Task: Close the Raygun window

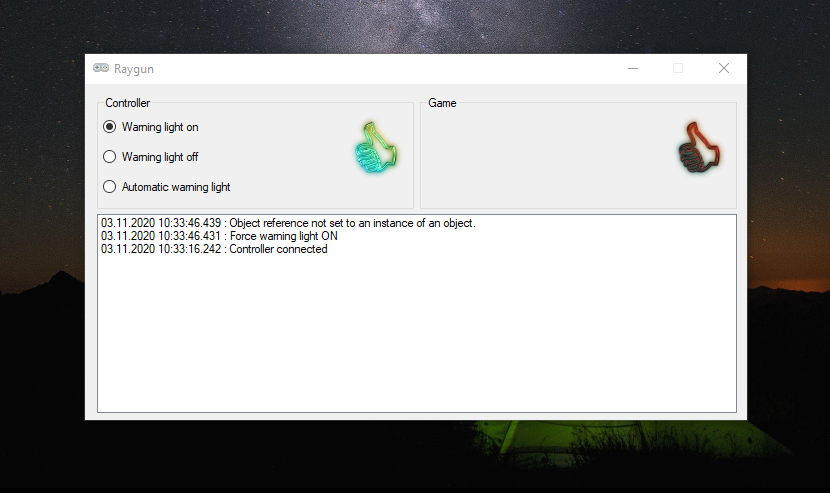Action: (724, 68)
